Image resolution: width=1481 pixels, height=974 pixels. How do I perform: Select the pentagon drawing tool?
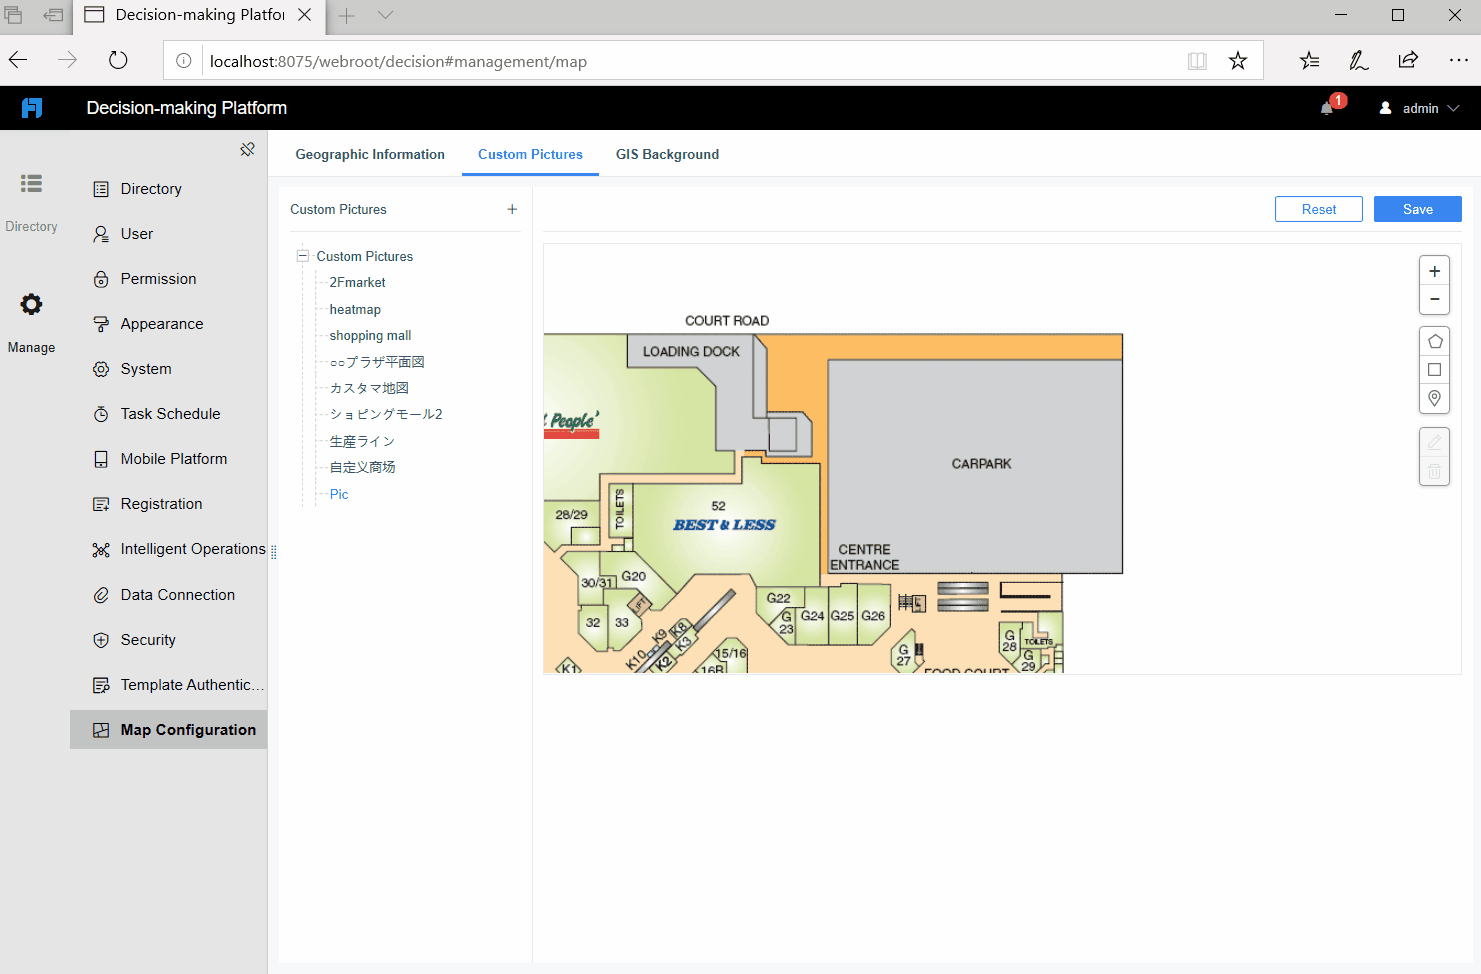tap(1434, 340)
